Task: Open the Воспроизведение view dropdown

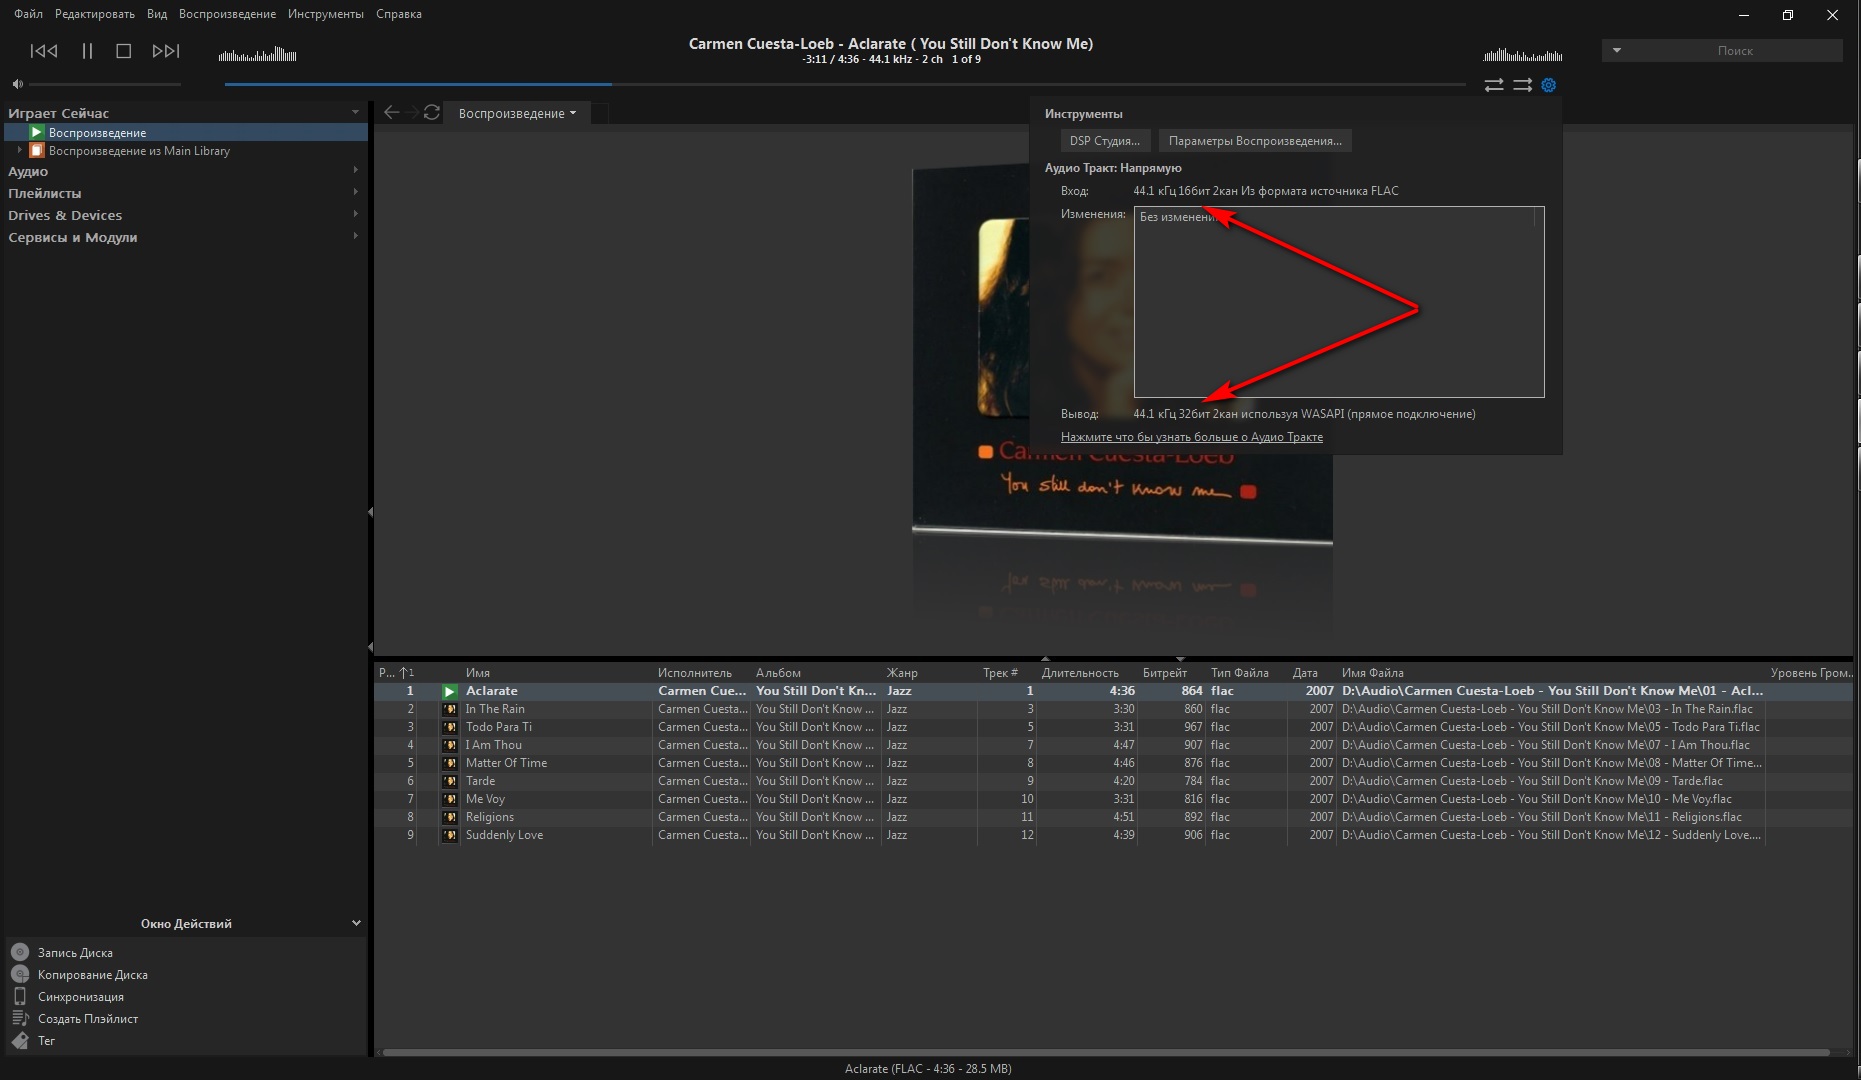Action: point(517,113)
